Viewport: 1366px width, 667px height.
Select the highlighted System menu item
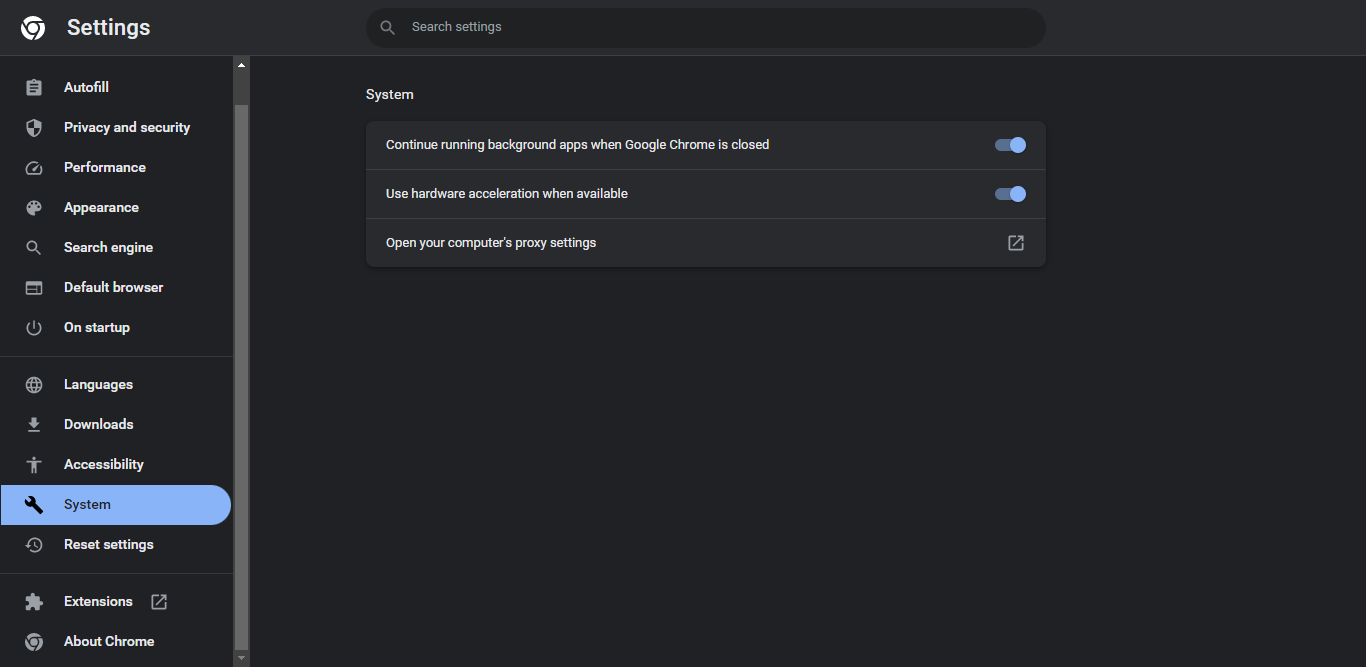(116, 505)
